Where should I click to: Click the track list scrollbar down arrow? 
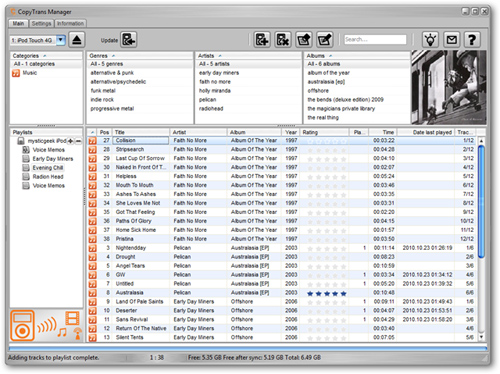point(481,337)
